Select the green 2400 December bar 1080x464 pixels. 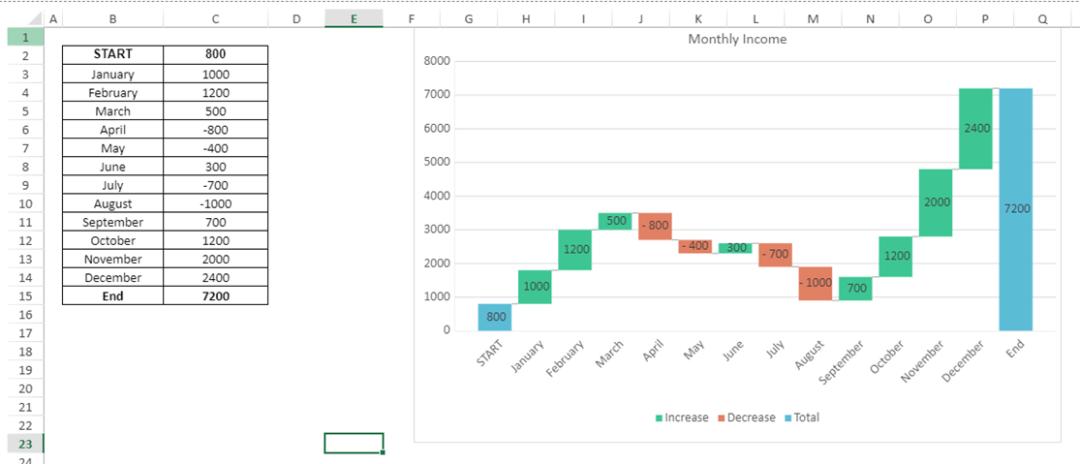975,129
